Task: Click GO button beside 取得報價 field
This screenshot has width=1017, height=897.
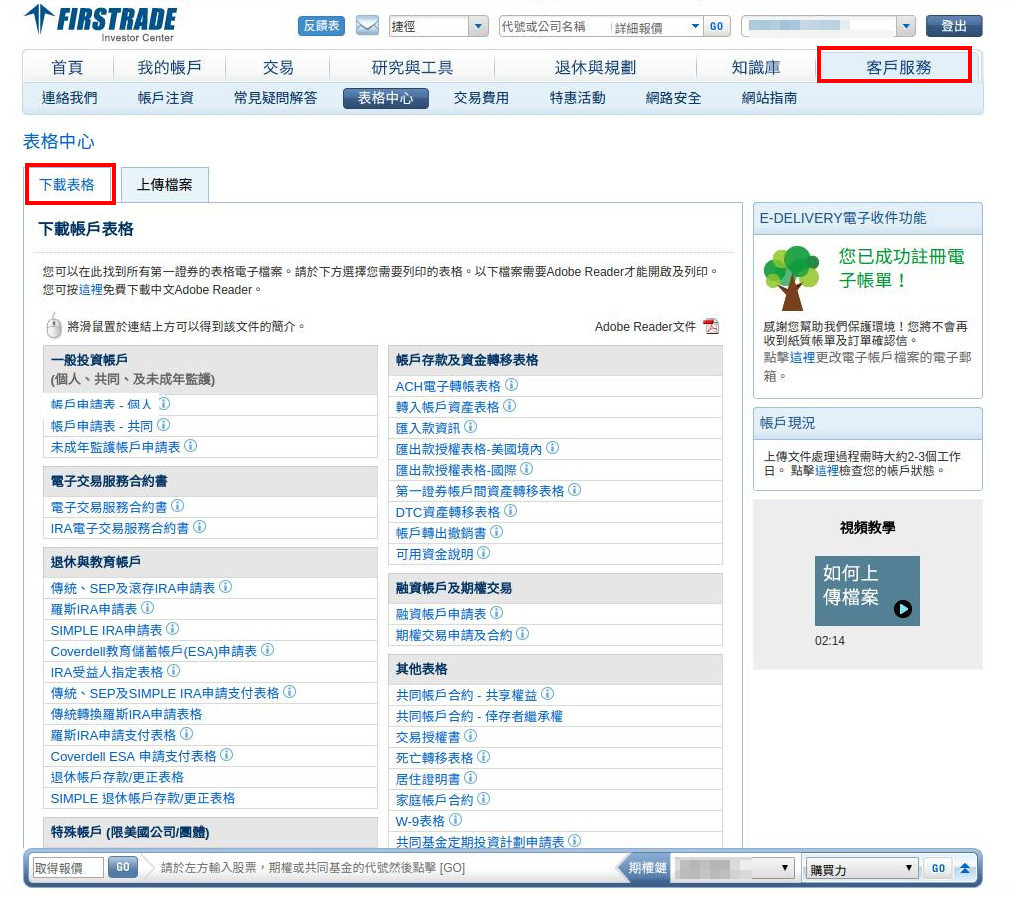Action: [x=123, y=867]
